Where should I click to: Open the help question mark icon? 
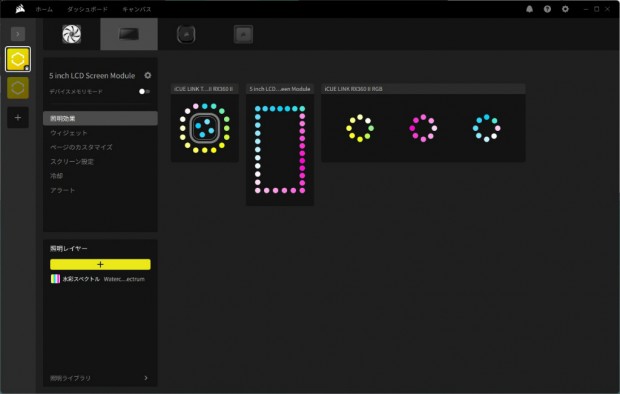pyautogui.click(x=547, y=9)
